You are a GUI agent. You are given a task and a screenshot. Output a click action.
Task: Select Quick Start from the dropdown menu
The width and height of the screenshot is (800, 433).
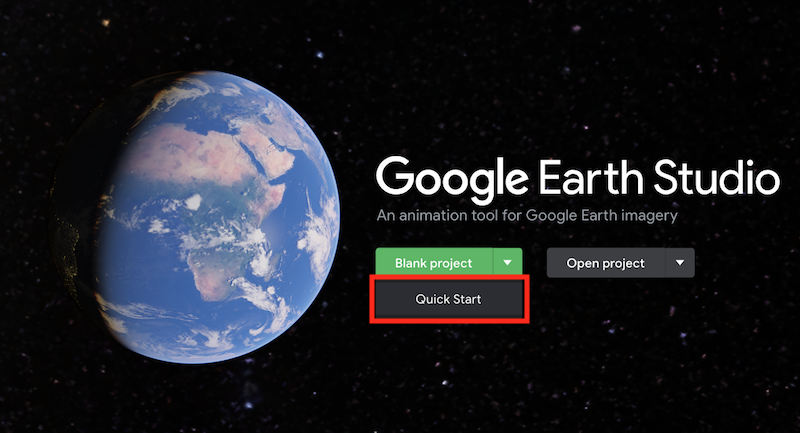click(x=449, y=299)
